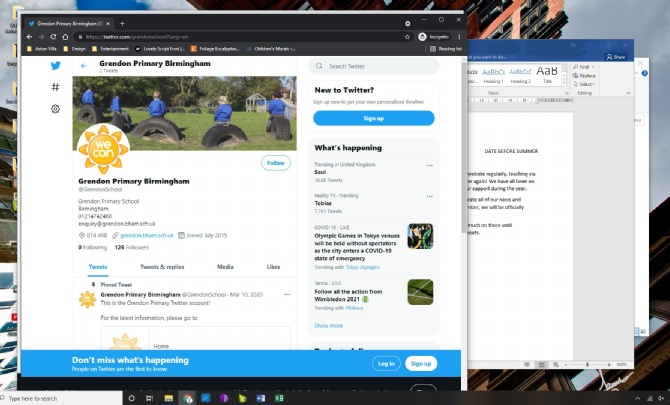Viewport: 670px width, 405px height.
Task: Go back using the Twitter profile arrow
Action: 84,66
